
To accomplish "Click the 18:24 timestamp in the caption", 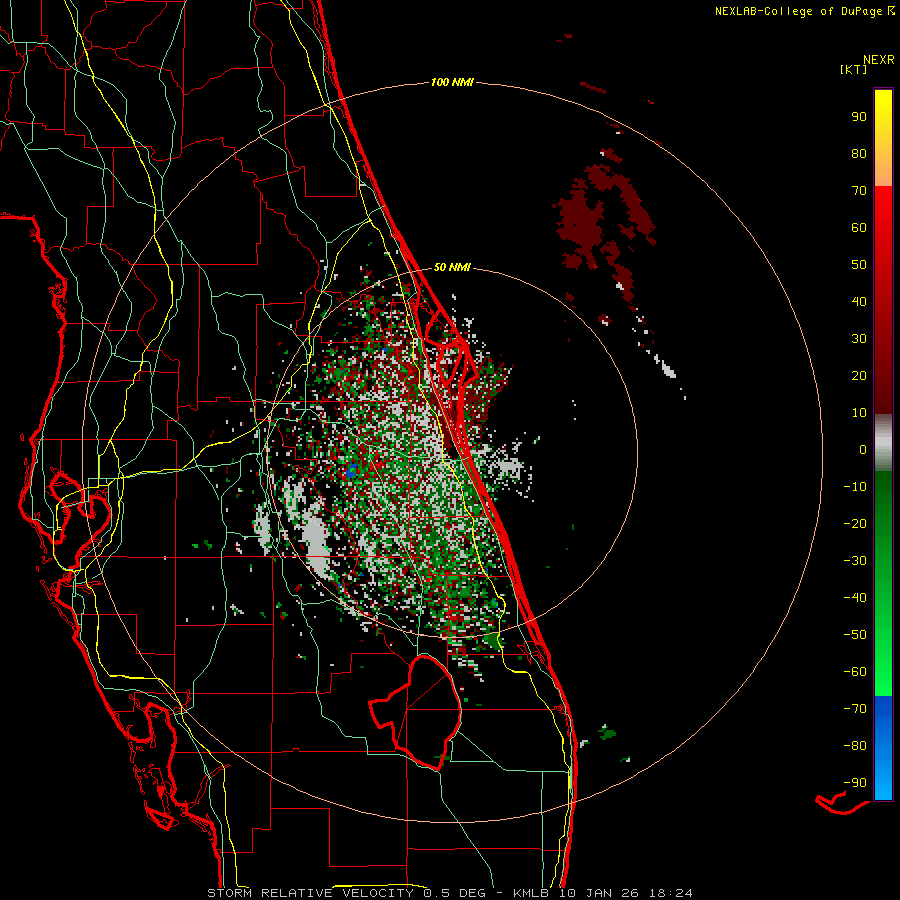I will point(670,893).
